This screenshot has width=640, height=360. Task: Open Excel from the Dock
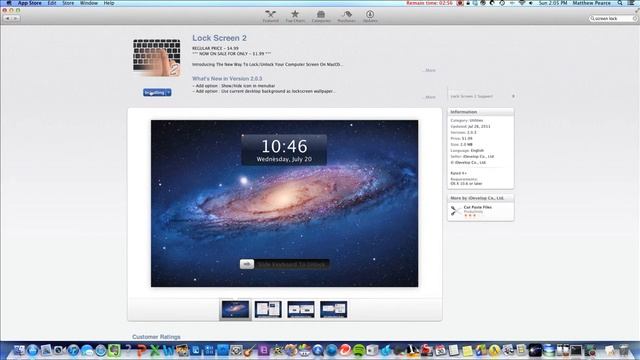coord(155,350)
